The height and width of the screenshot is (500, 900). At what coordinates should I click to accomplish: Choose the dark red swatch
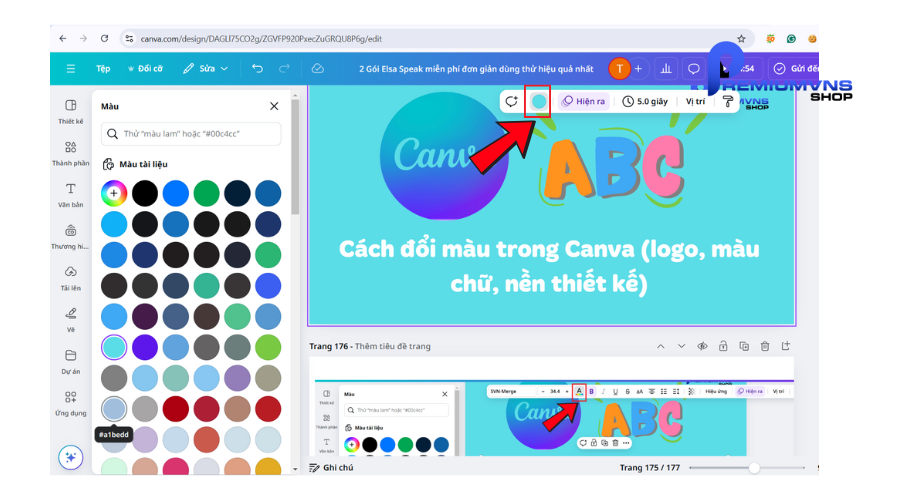pyautogui.click(x=176, y=409)
